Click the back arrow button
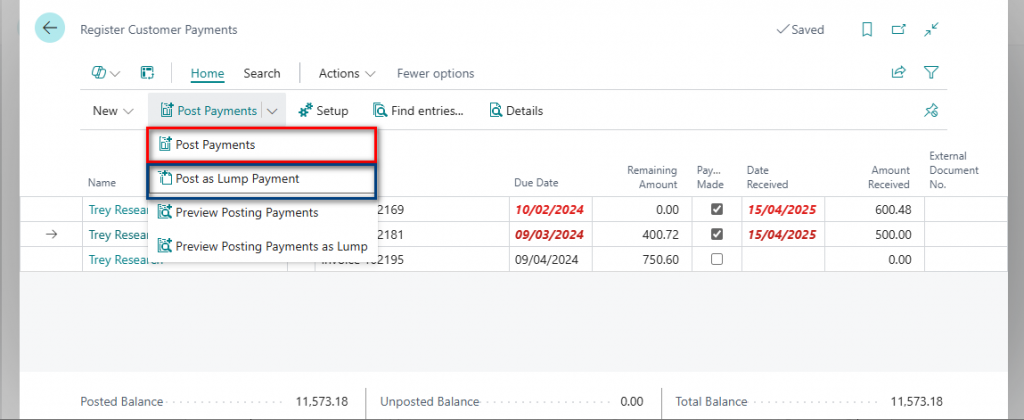This screenshot has height=420, width=1024. (49, 29)
